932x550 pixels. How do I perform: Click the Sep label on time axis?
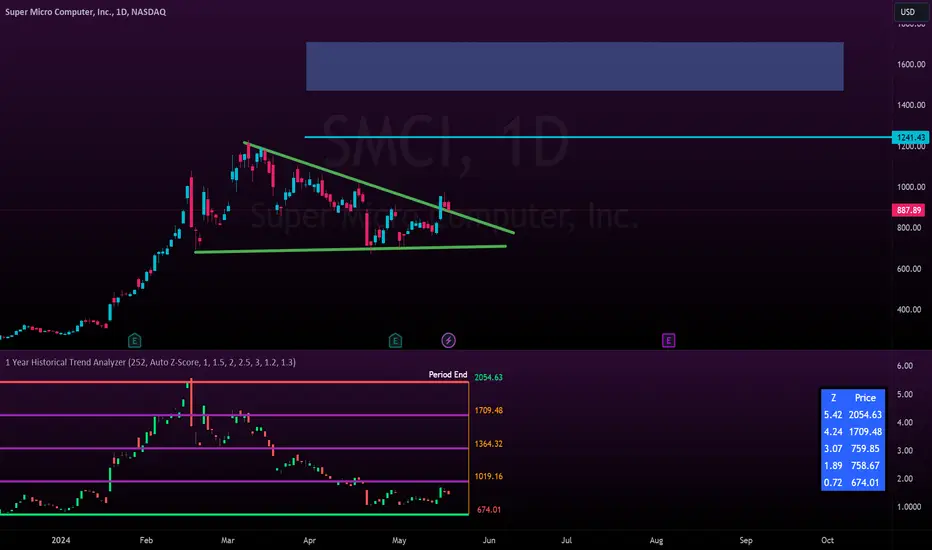(746, 540)
